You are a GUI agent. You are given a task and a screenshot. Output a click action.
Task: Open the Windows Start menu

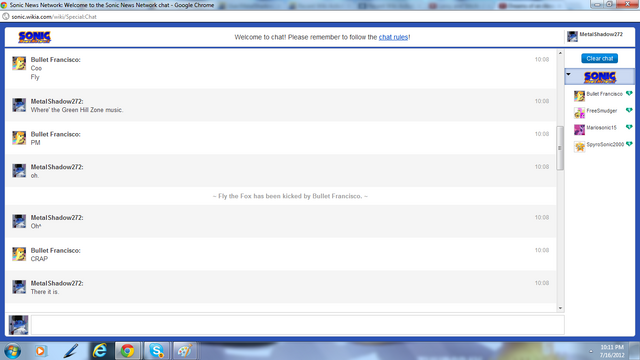(x=13, y=351)
